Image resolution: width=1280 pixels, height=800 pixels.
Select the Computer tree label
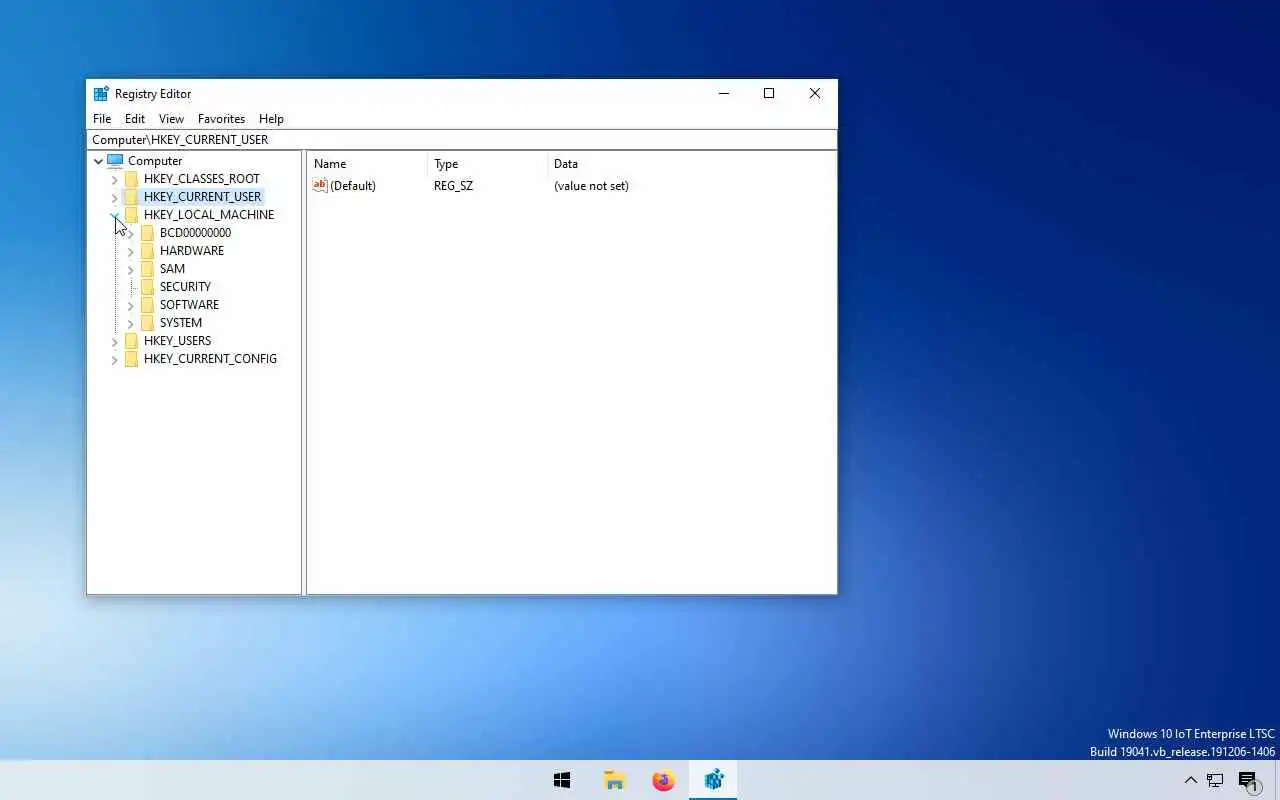coord(155,161)
